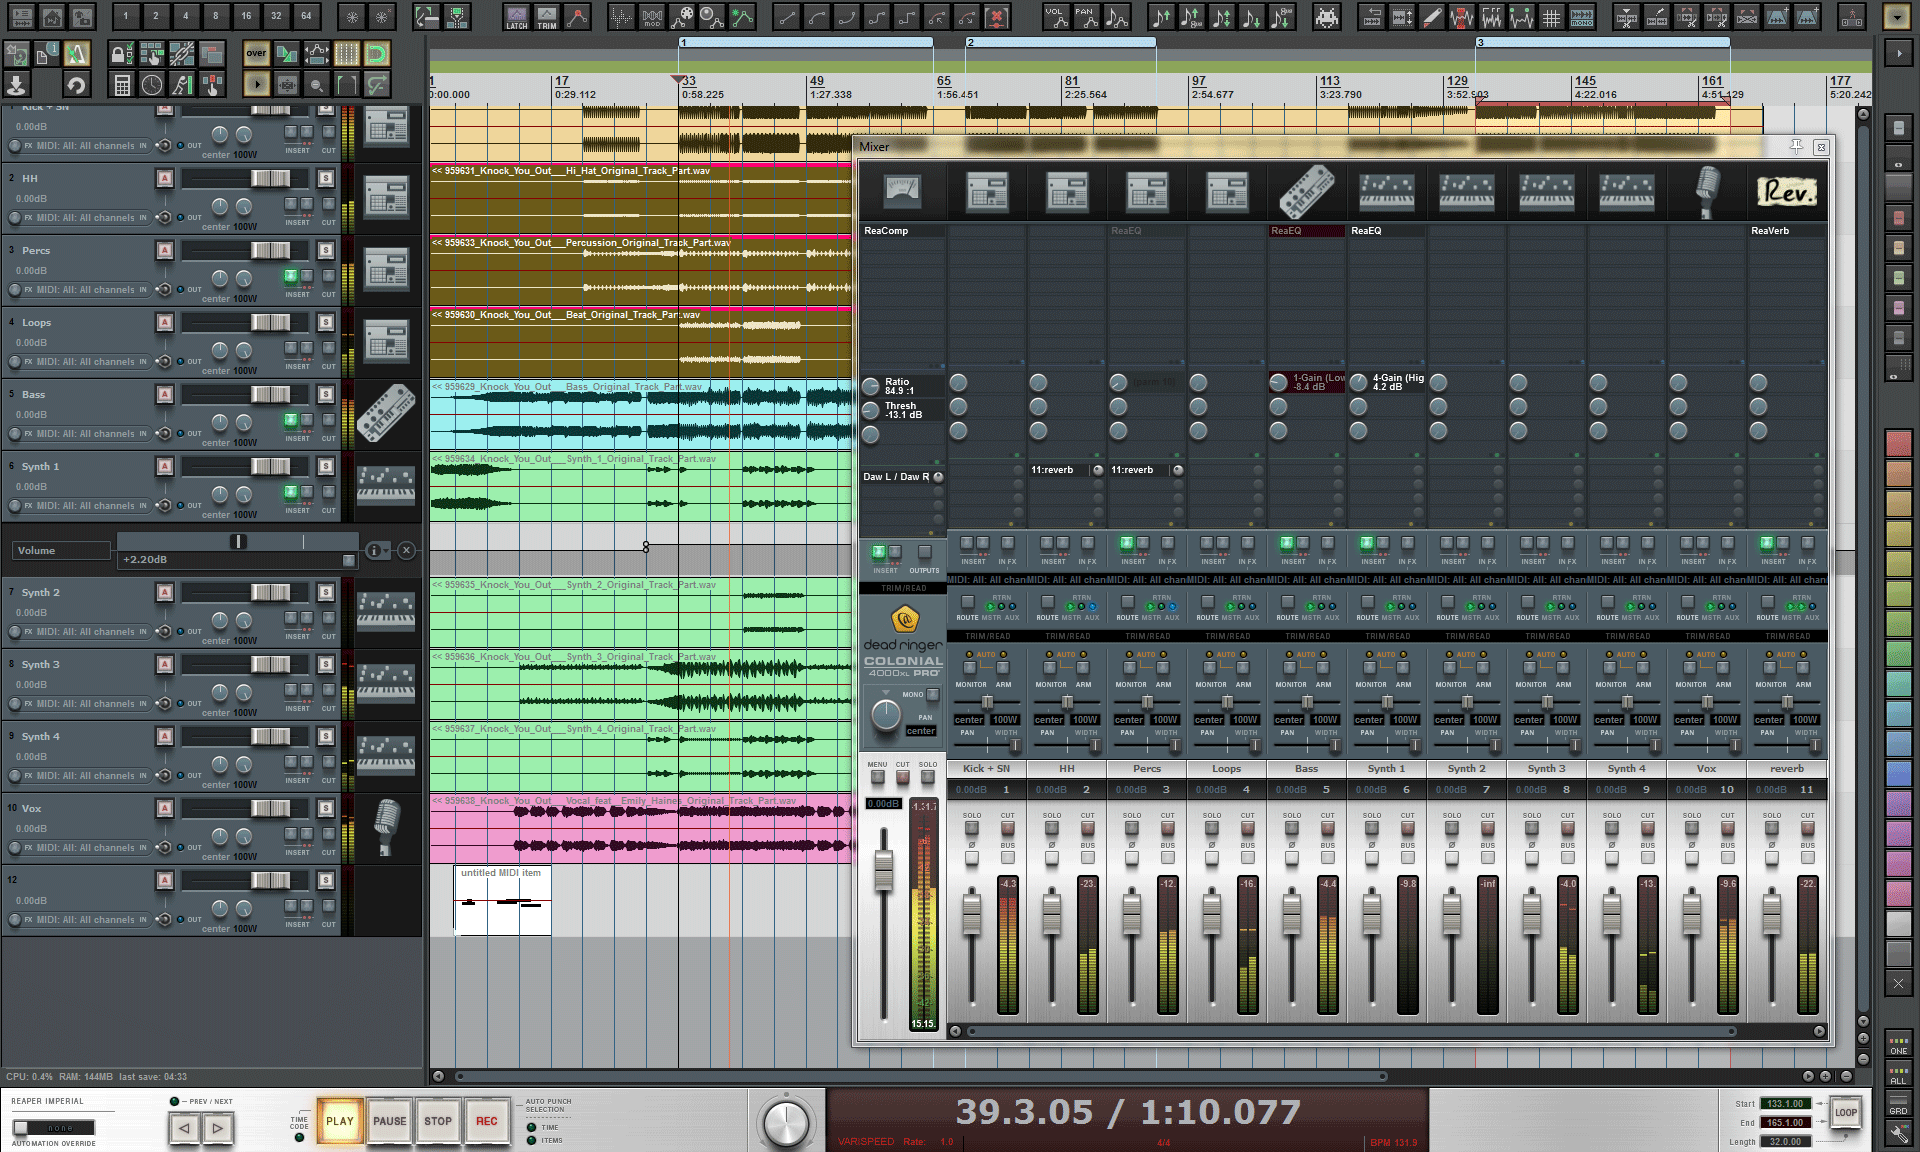Click the Bass track keytar icon

click(x=386, y=412)
